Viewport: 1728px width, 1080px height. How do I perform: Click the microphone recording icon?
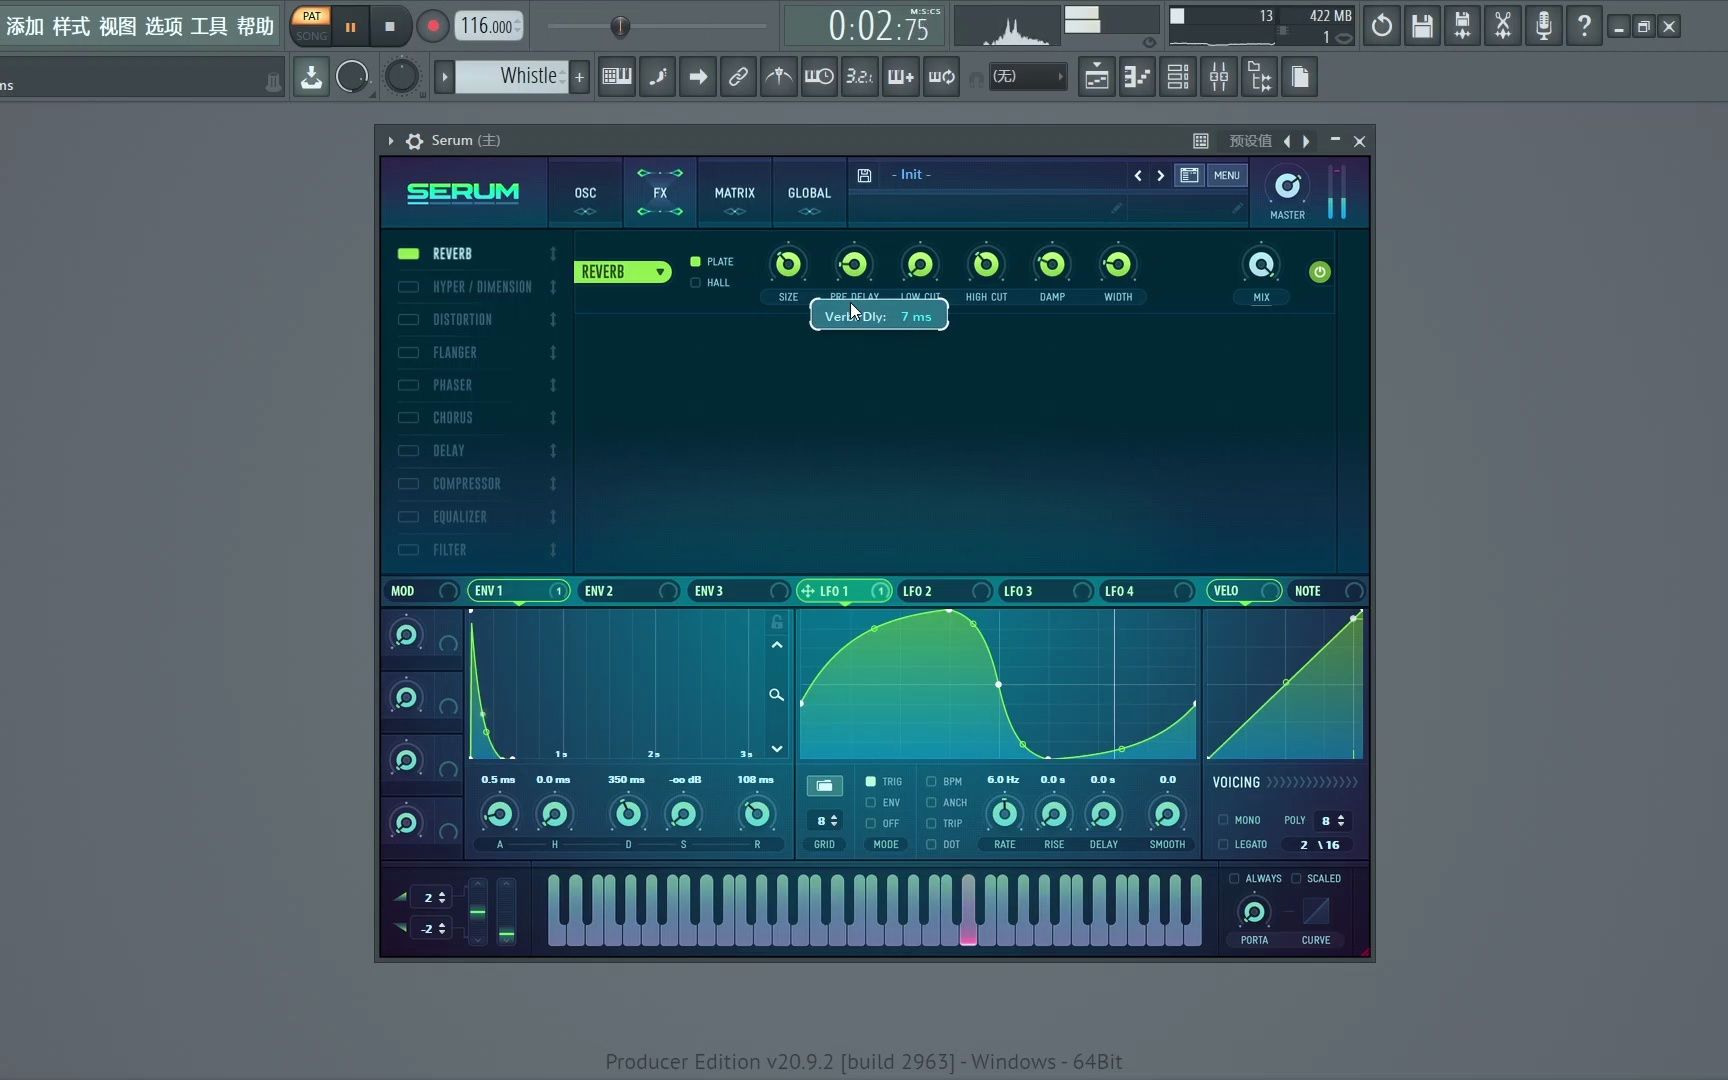[1543, 26]
